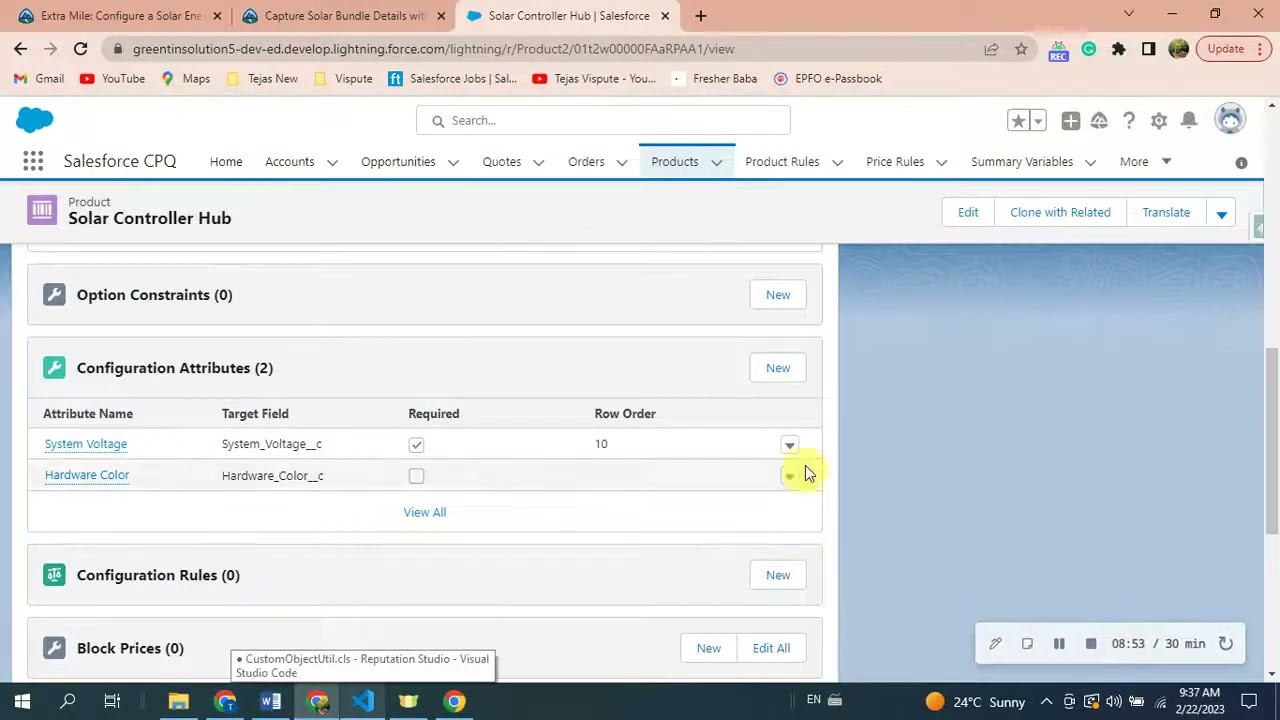Open the Price Rules tab
Image resolution: width=1280 pixels, height=720 pixels.
[x=895, y=161]
